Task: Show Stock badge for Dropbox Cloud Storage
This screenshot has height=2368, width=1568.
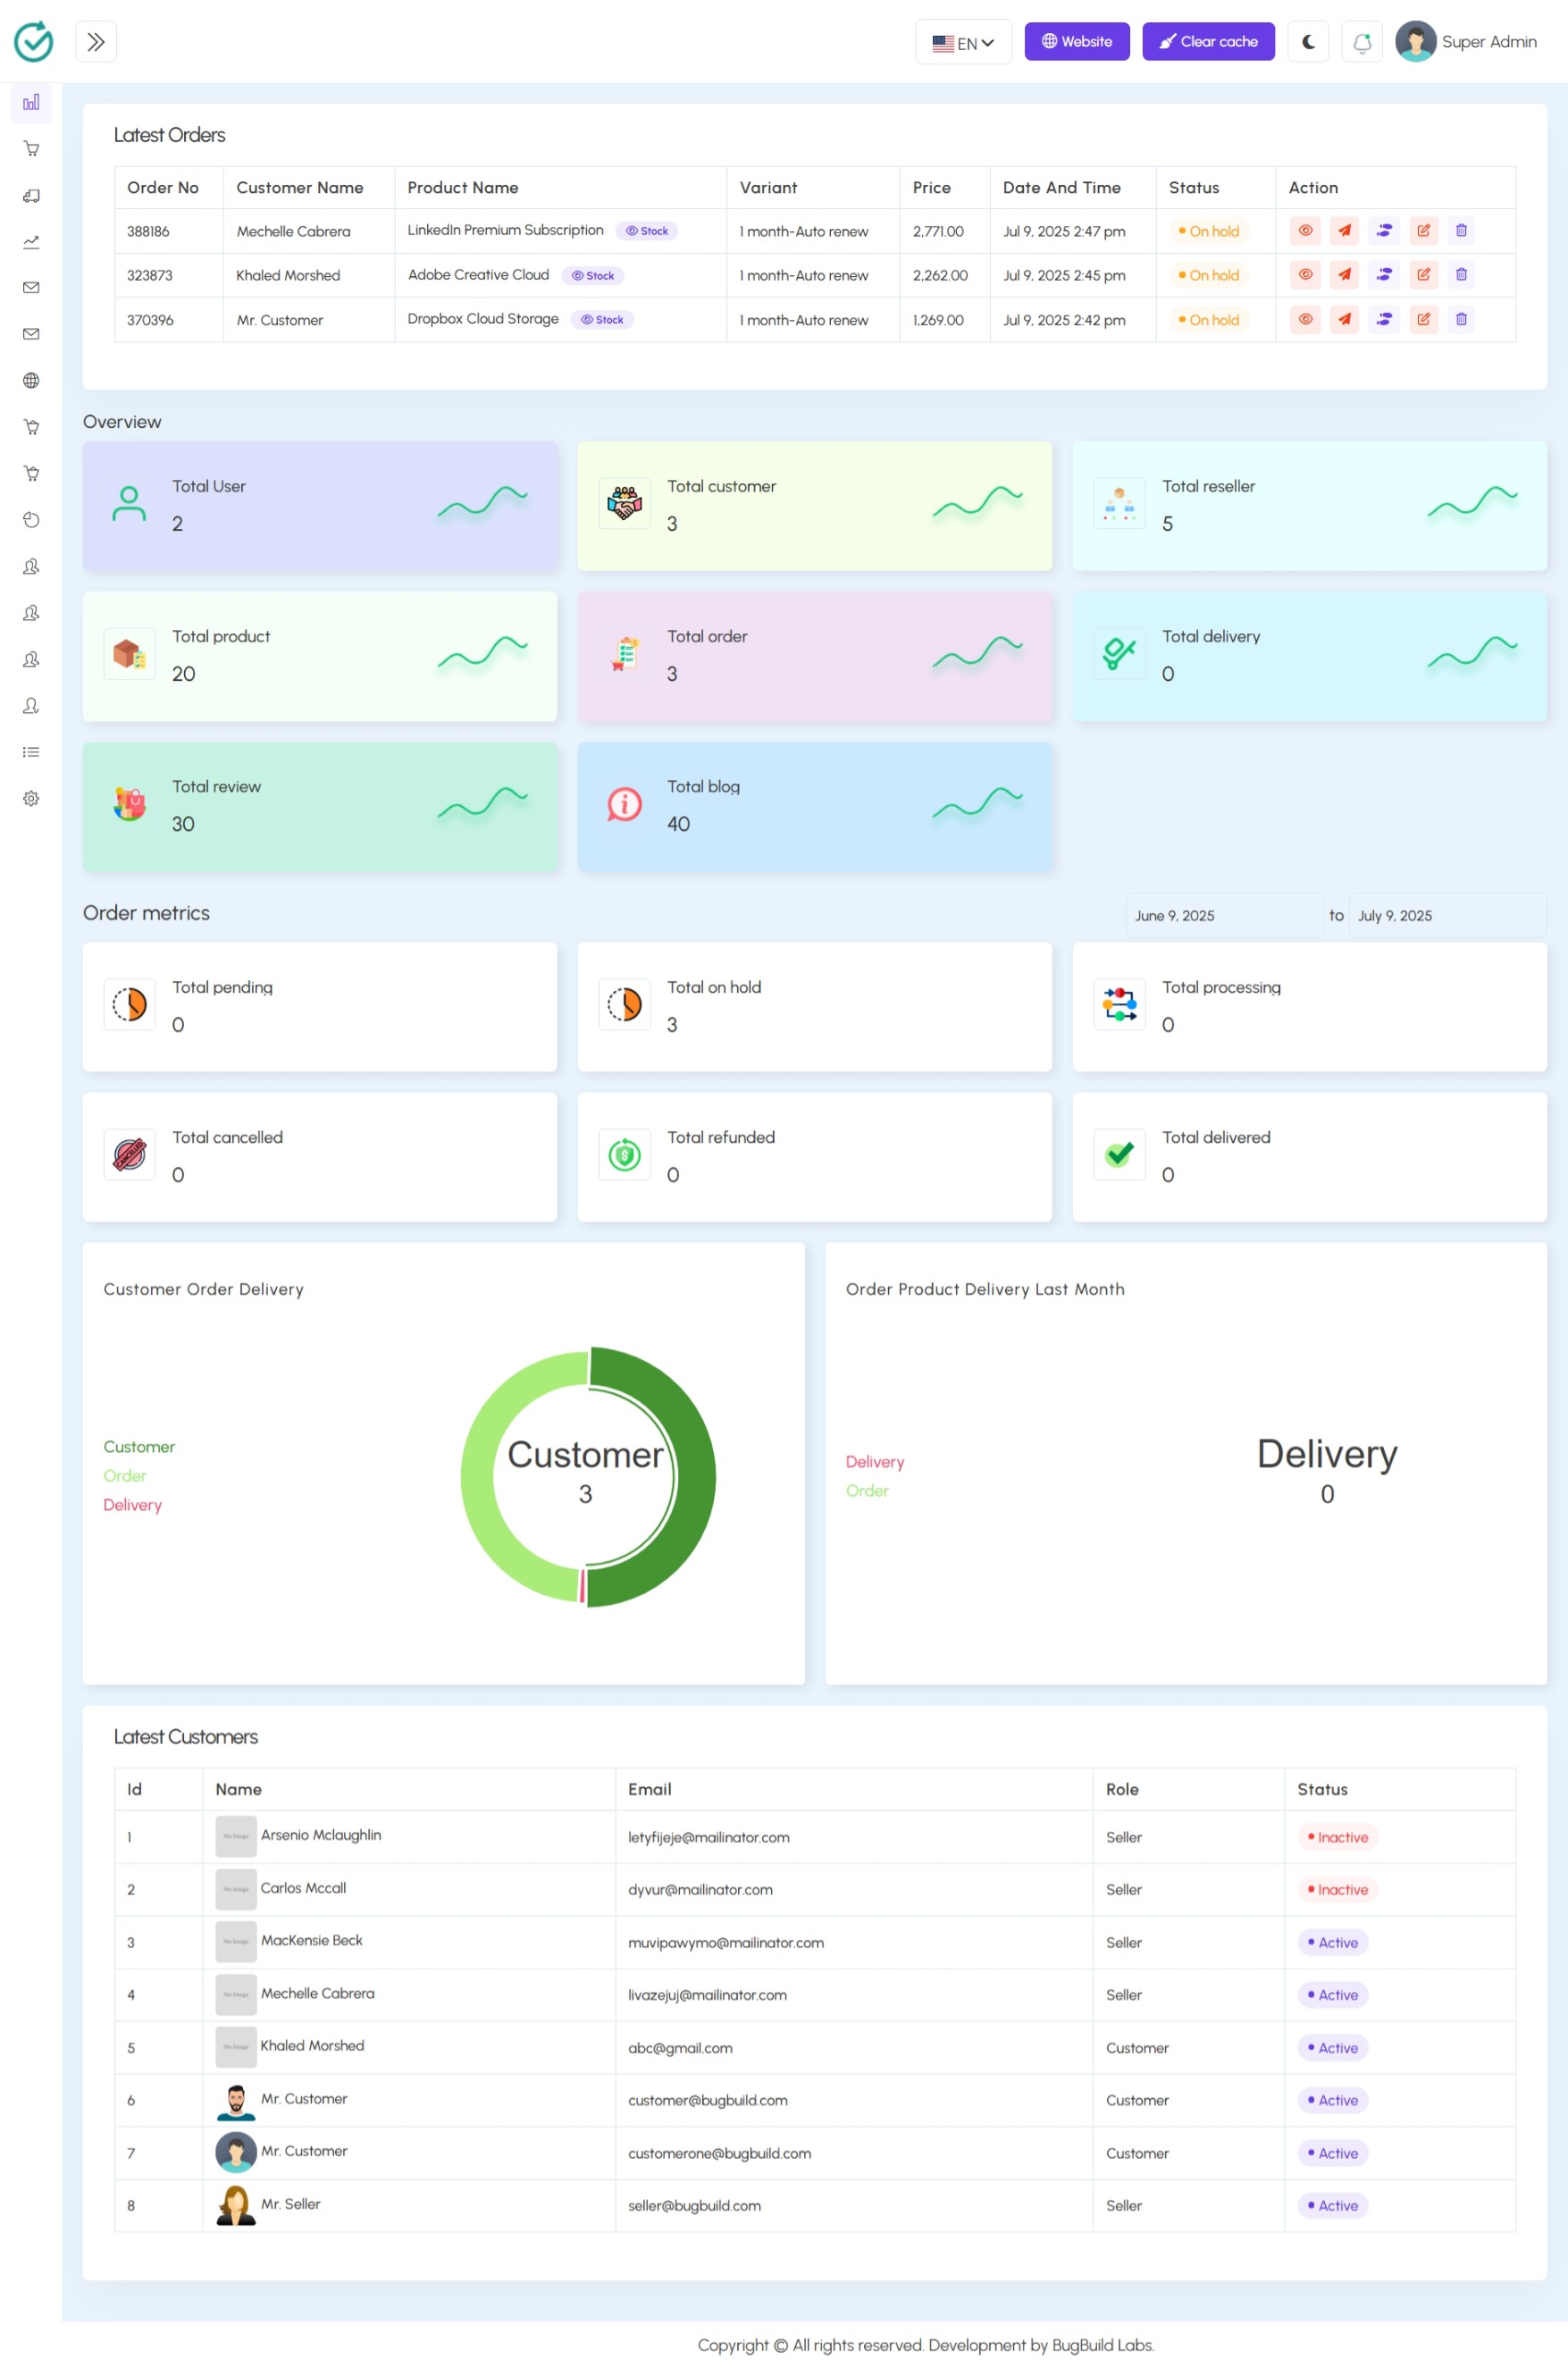Action: tap(602, 320)
